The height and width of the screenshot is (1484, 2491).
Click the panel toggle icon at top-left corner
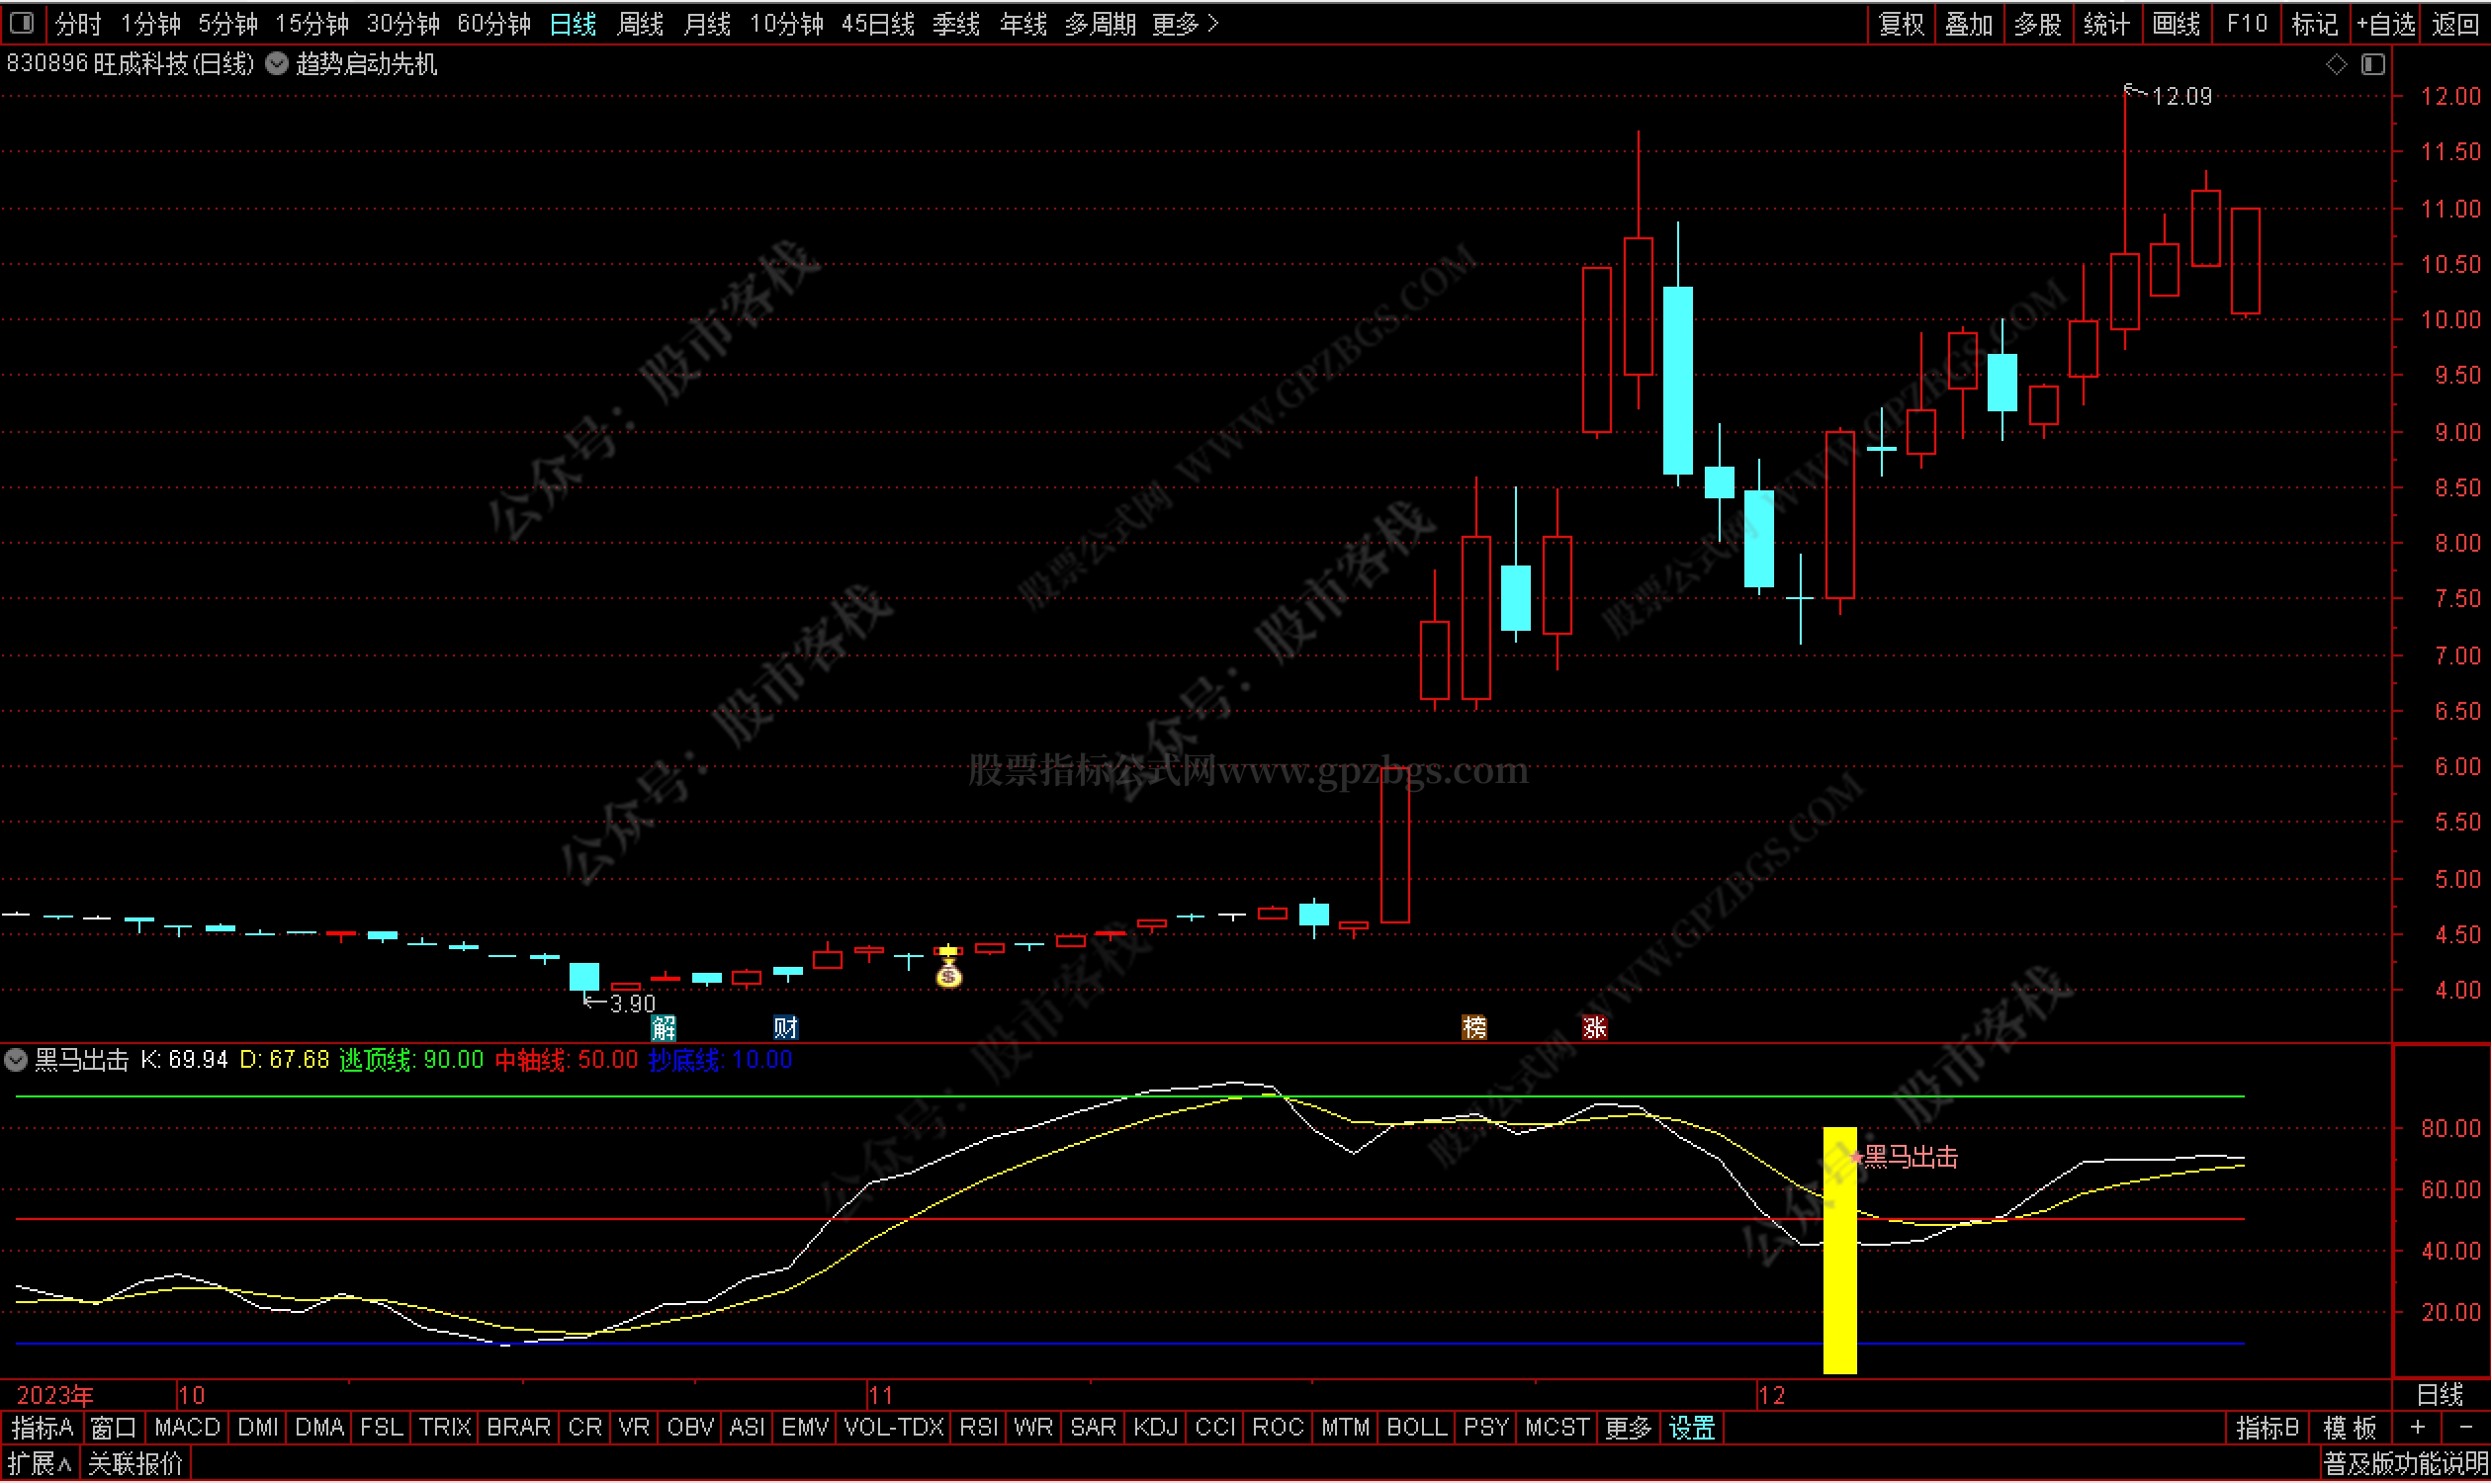tap(22, 22)
